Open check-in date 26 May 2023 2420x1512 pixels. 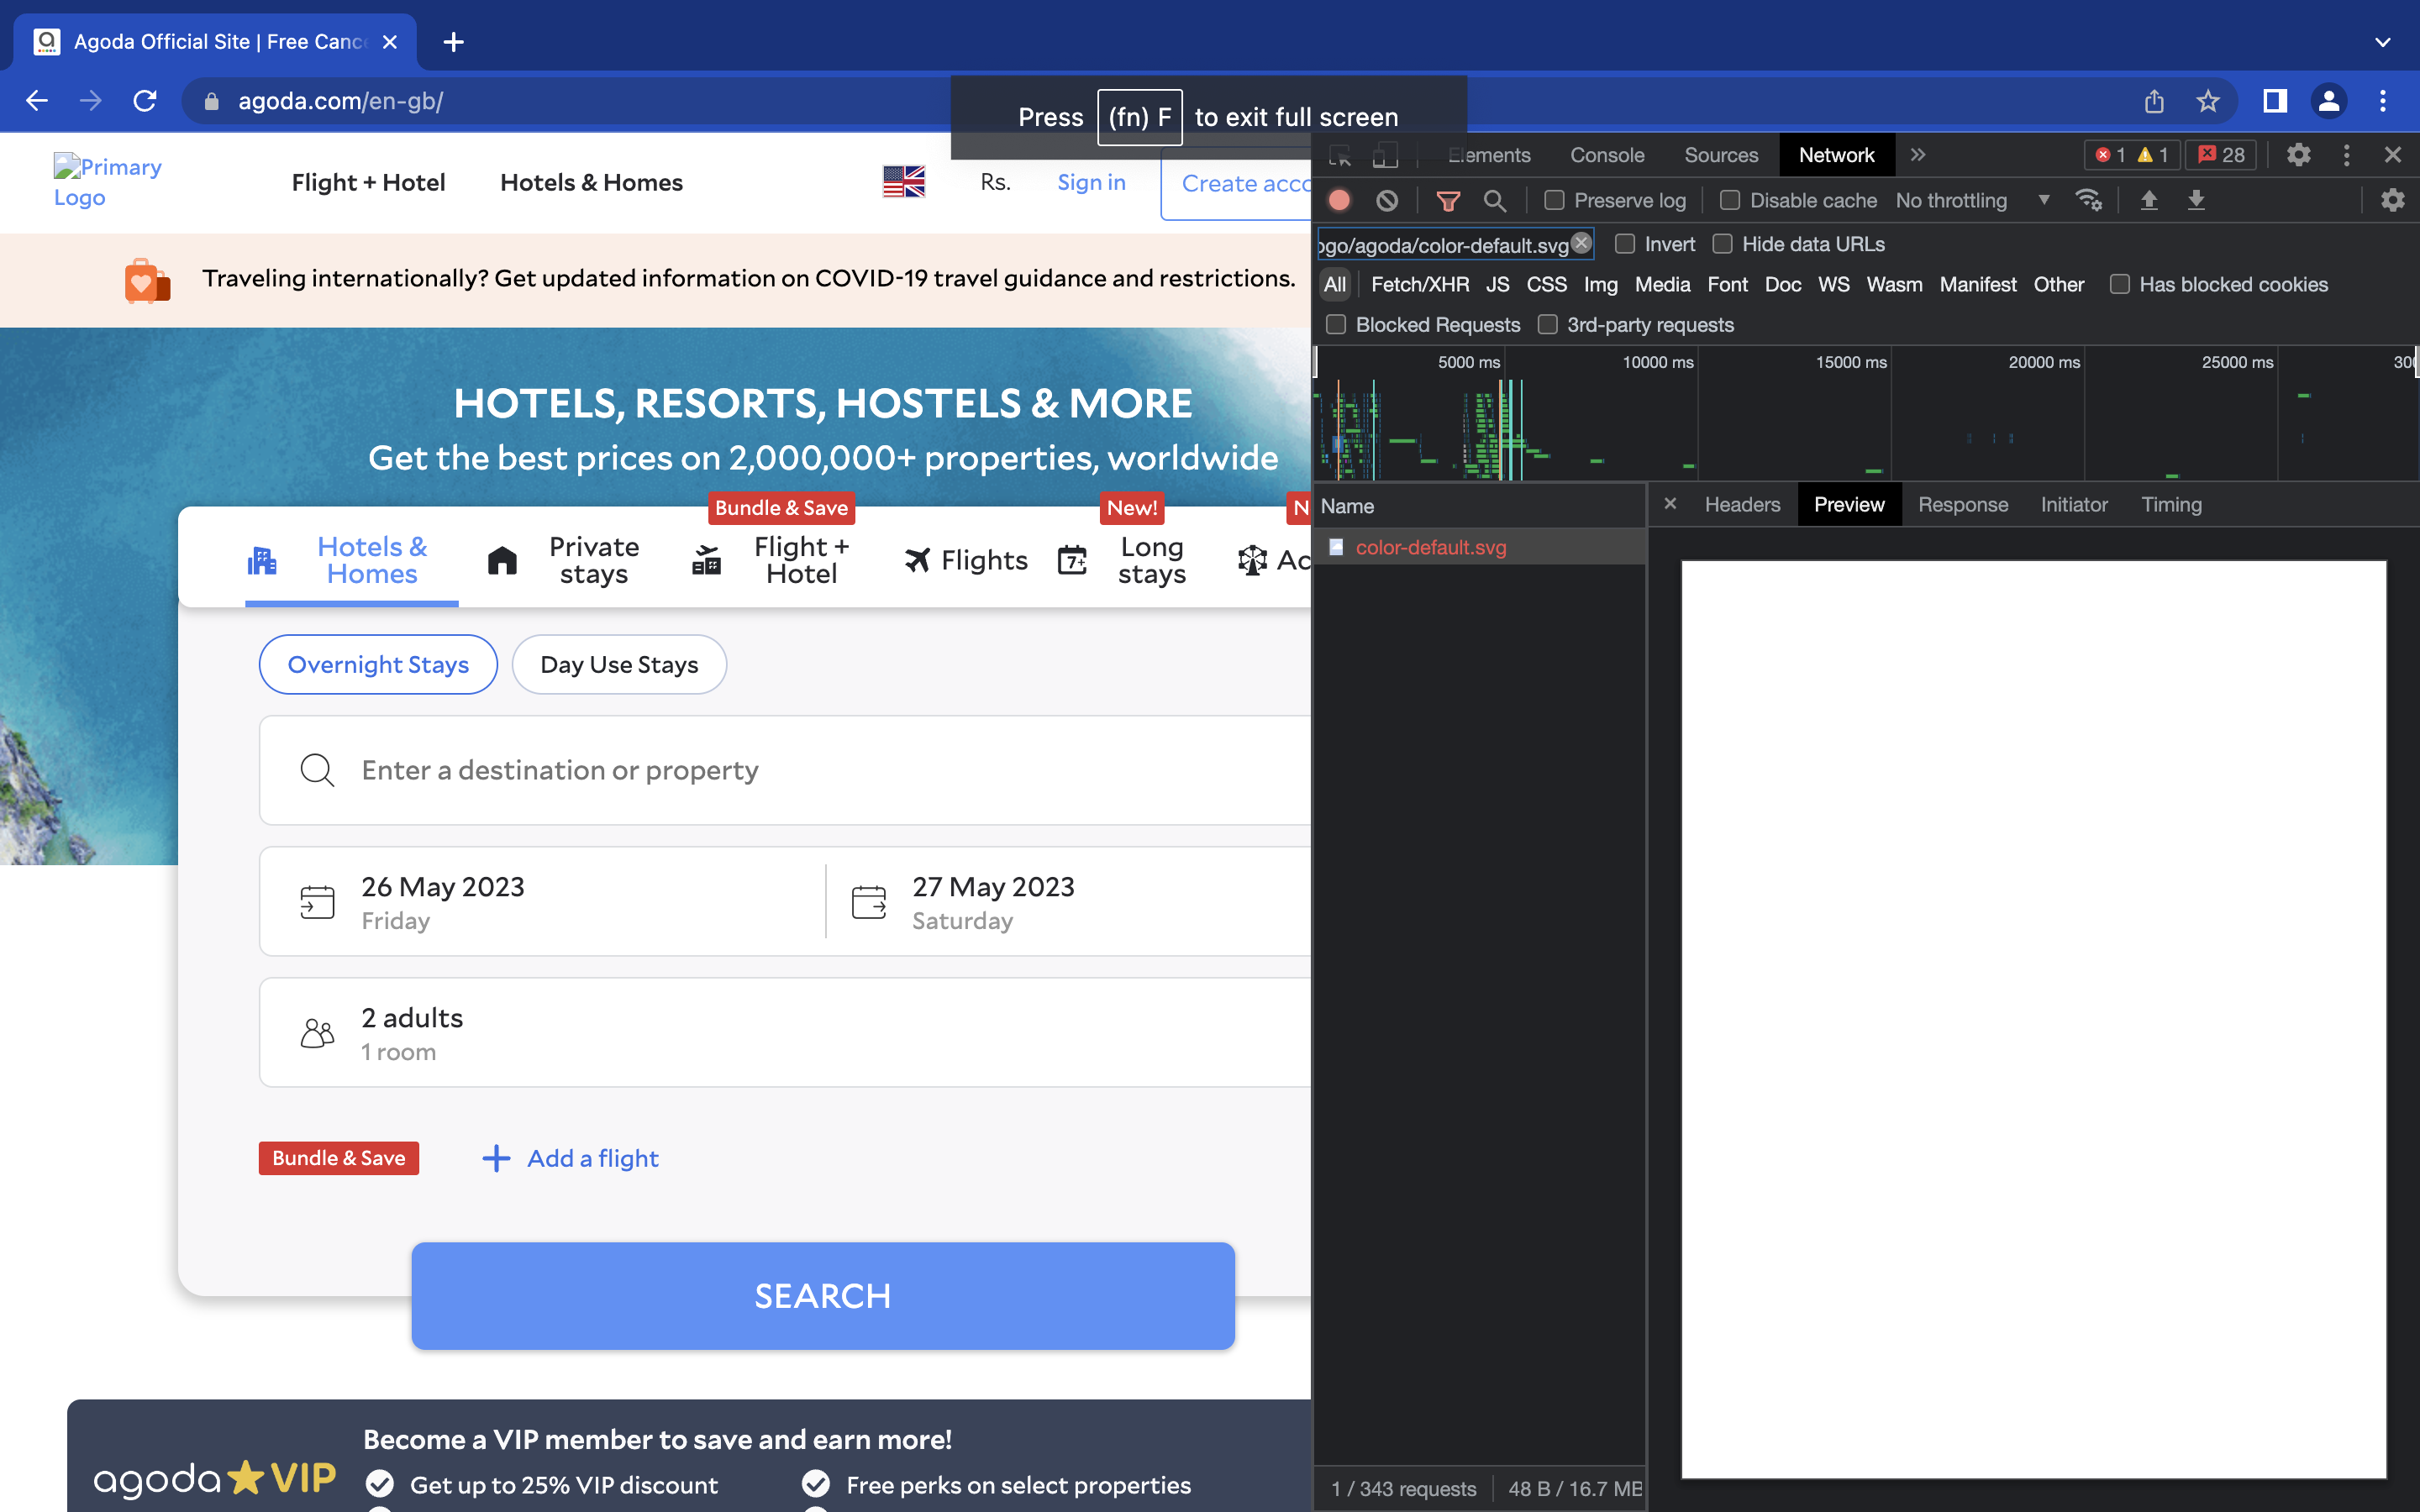click(x=542, y=901)
